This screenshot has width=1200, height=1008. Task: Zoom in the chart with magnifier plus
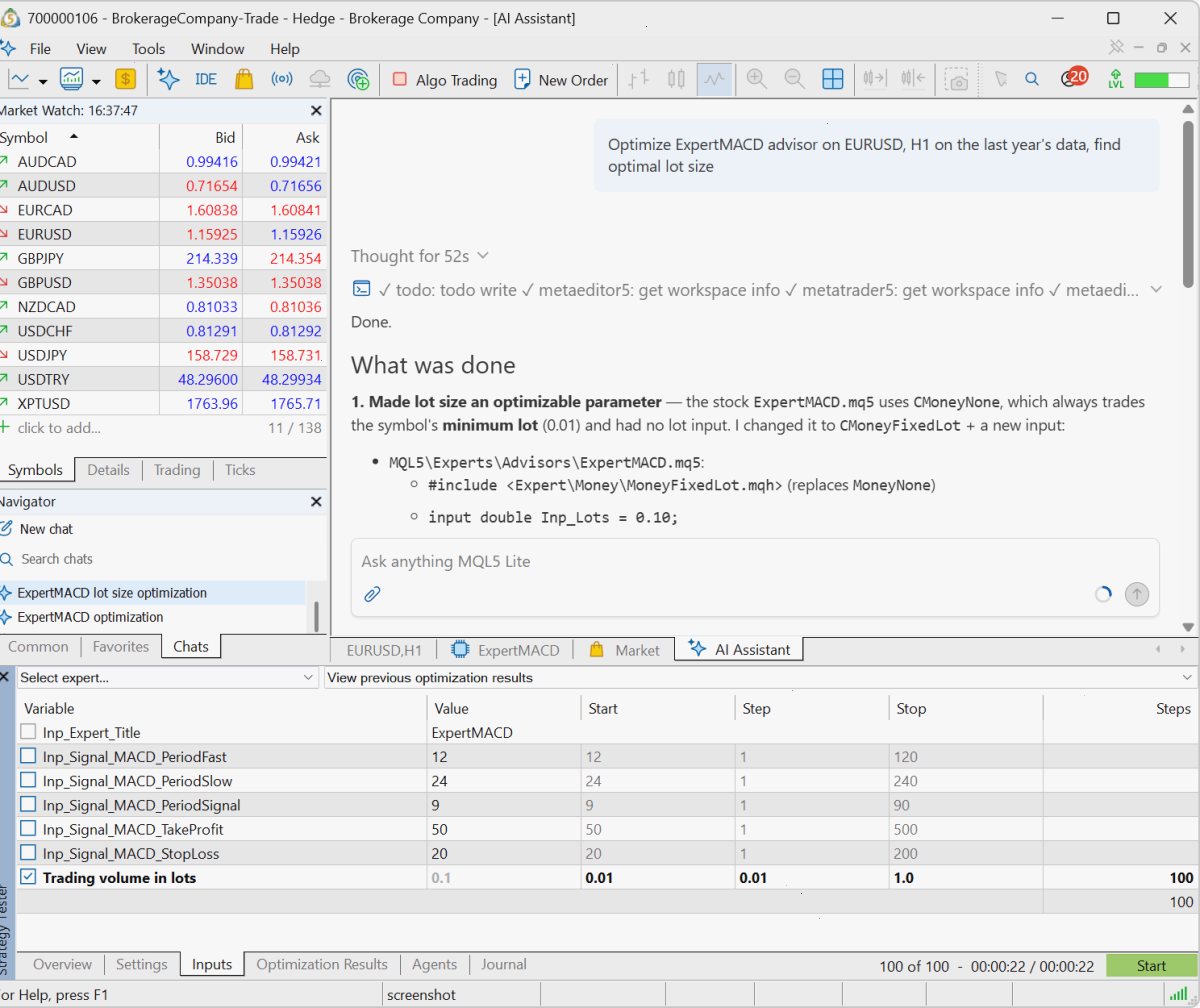pyautogui.click(x=757, y=80)
